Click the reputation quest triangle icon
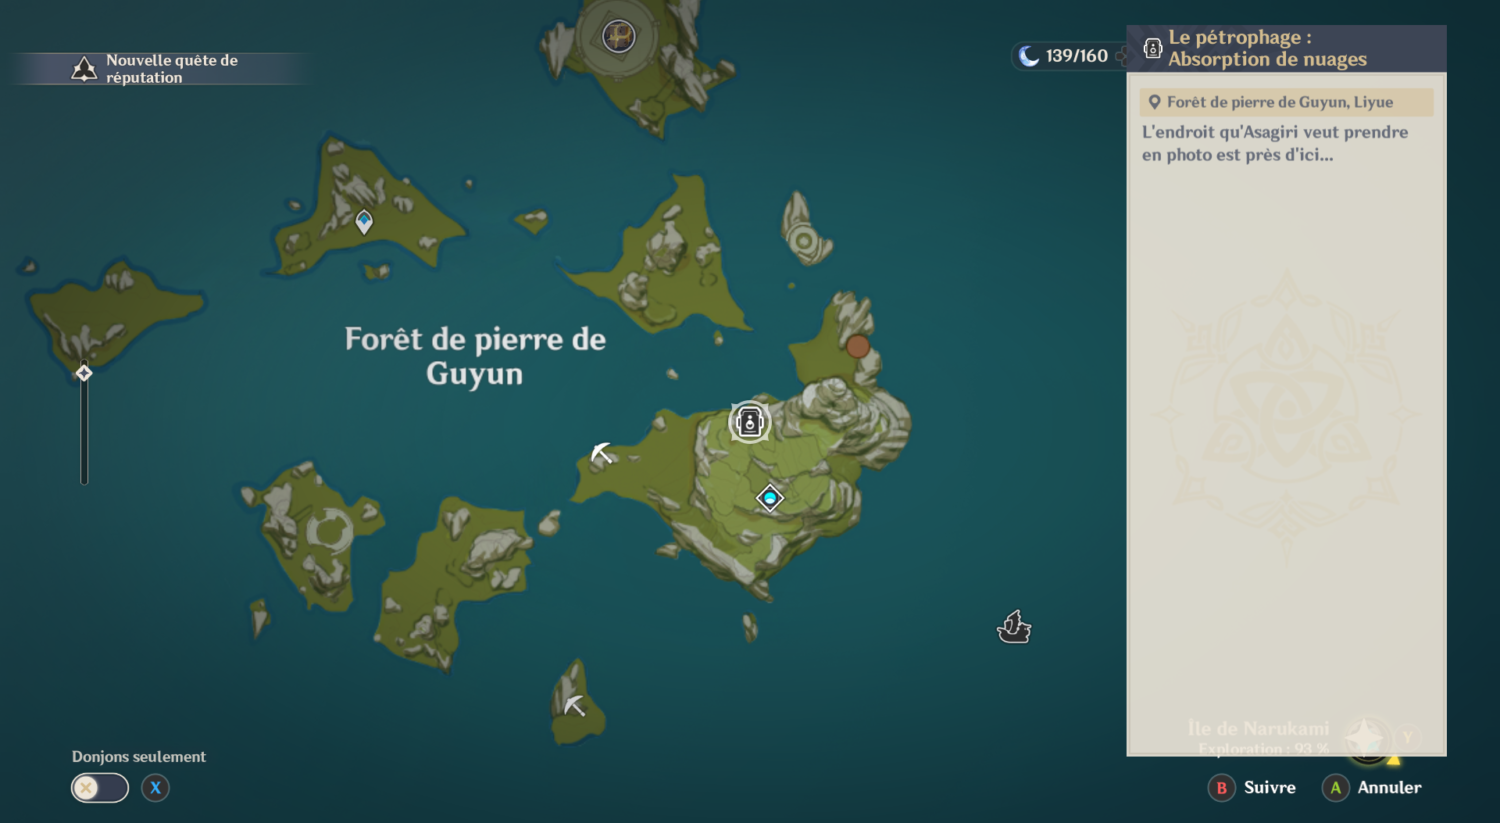This screenshot has height=823, width=1500. 84,69
